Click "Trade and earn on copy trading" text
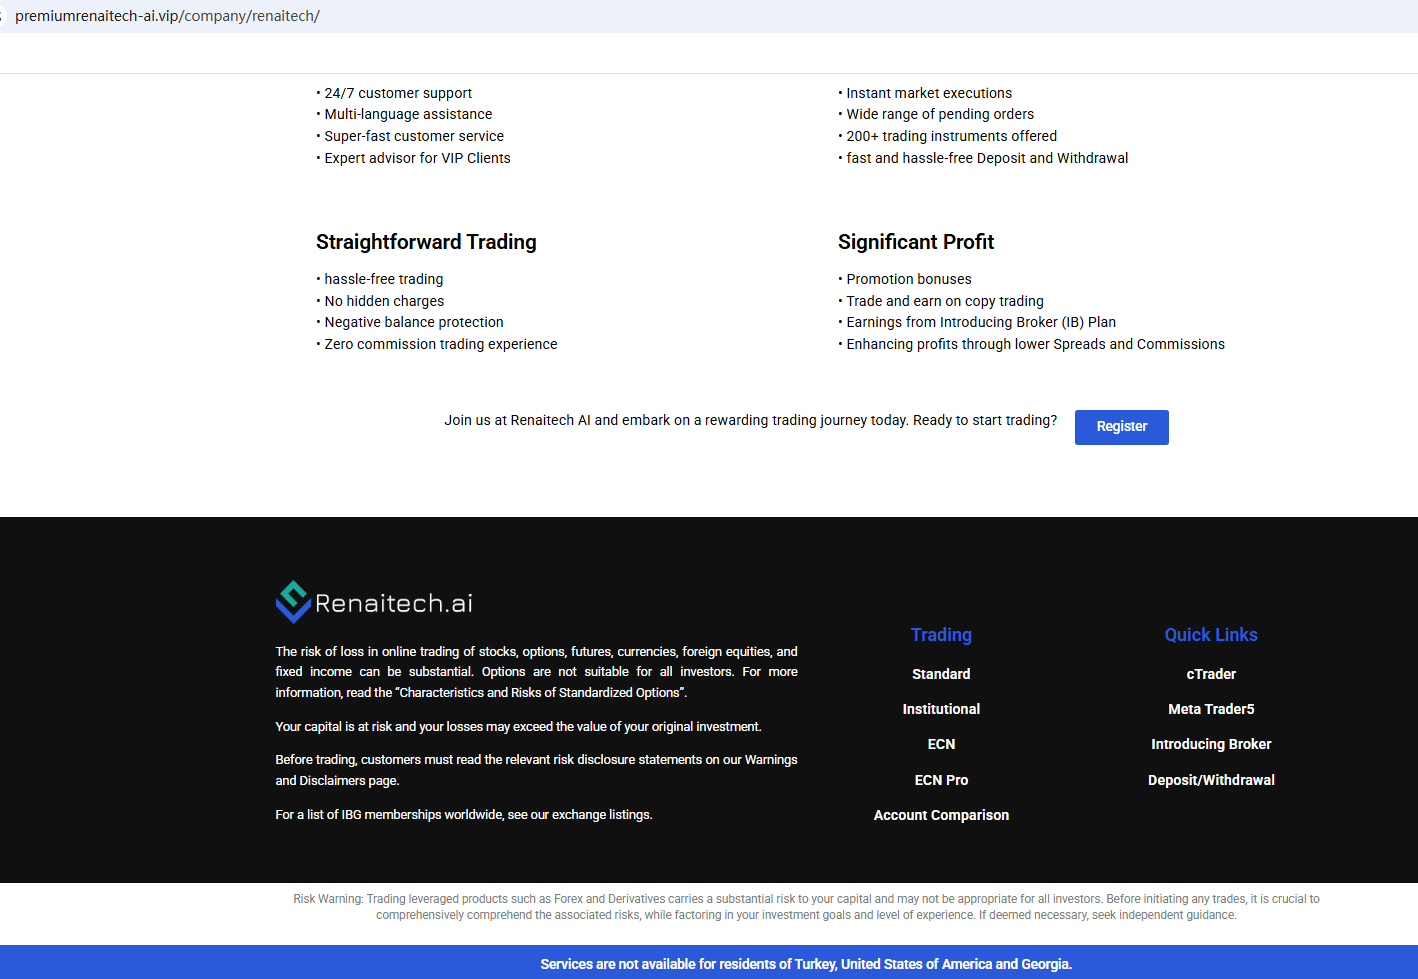 (941, 301)
